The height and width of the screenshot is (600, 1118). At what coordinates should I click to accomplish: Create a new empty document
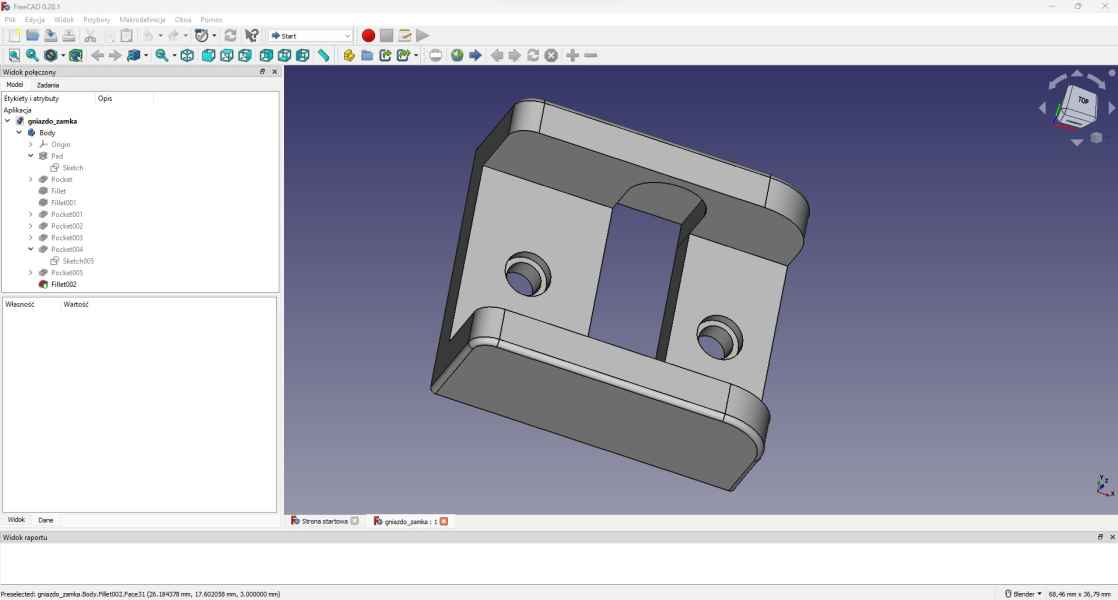click(14, 36)
